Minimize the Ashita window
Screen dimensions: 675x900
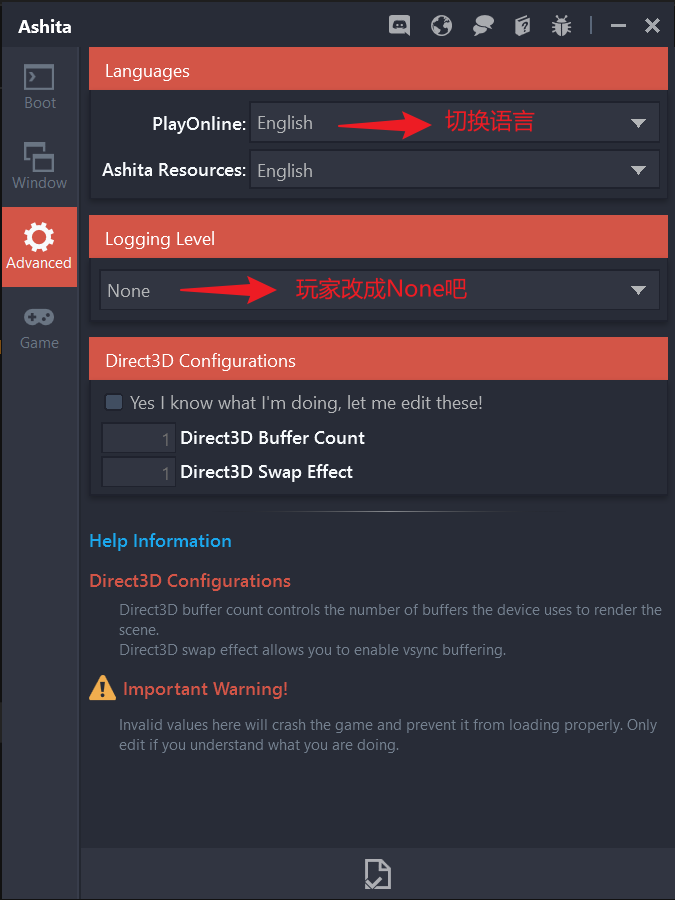618,26
